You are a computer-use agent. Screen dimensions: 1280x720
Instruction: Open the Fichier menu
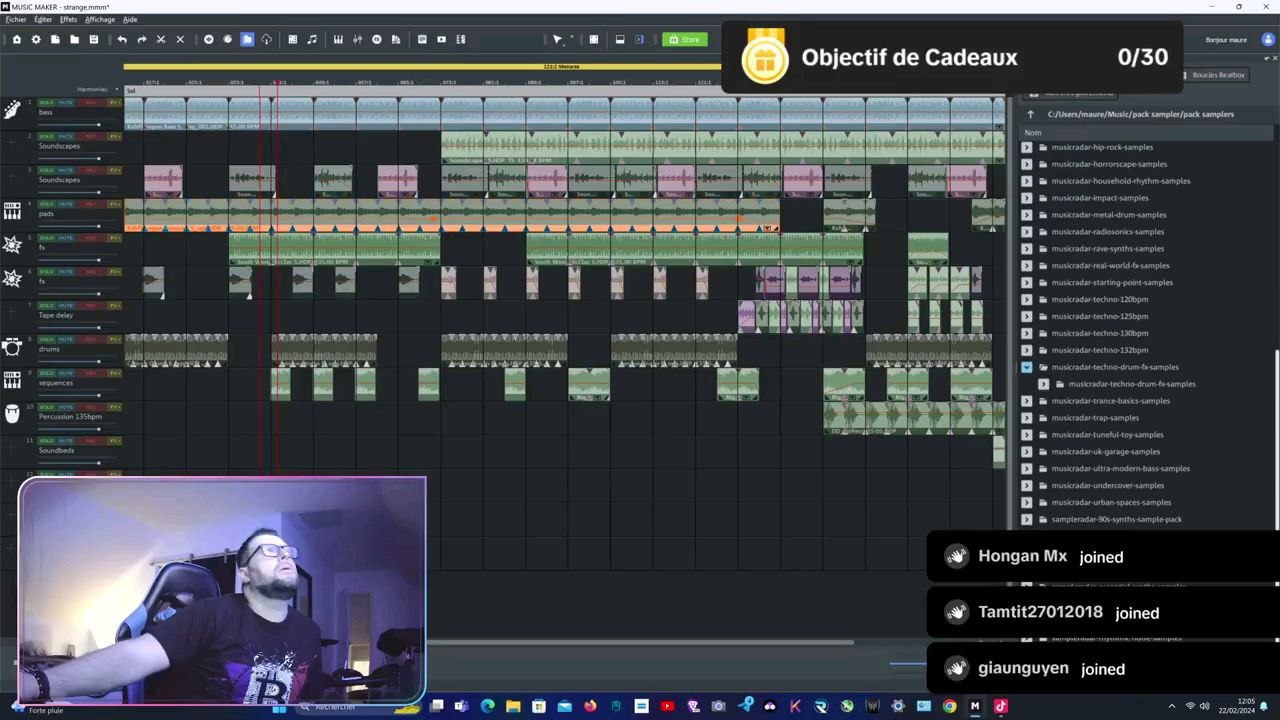click(x=16, y=19)
